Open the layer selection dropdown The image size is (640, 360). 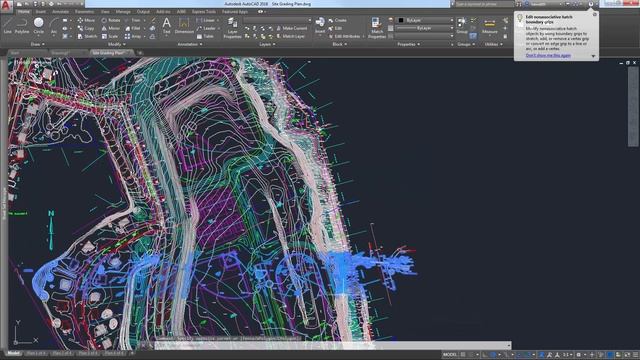tap(278, 20)
